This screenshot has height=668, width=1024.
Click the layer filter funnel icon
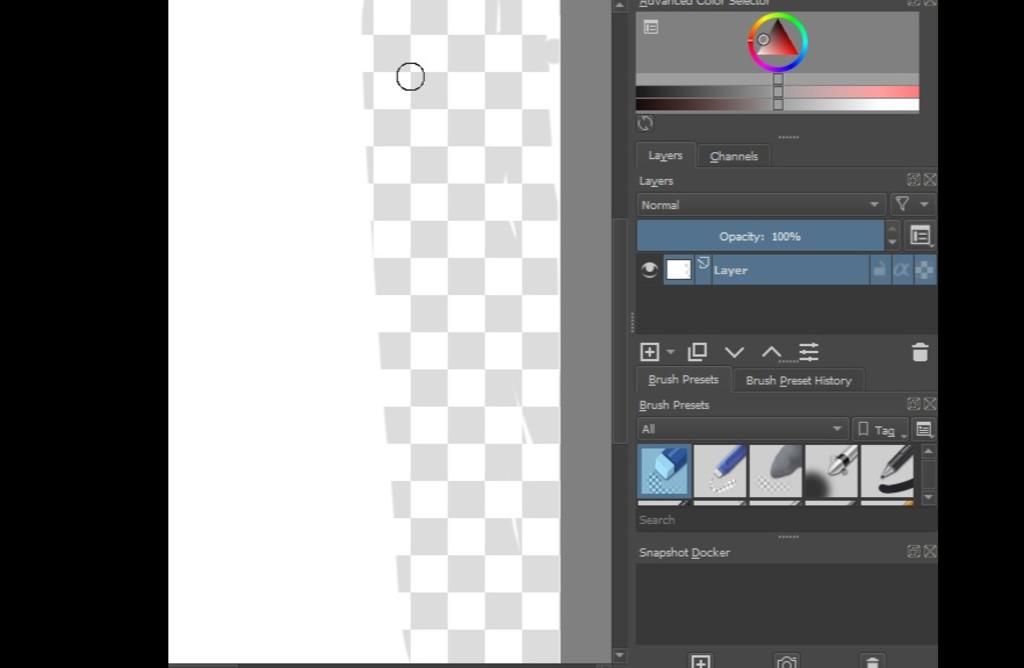(x=902, y=204)
